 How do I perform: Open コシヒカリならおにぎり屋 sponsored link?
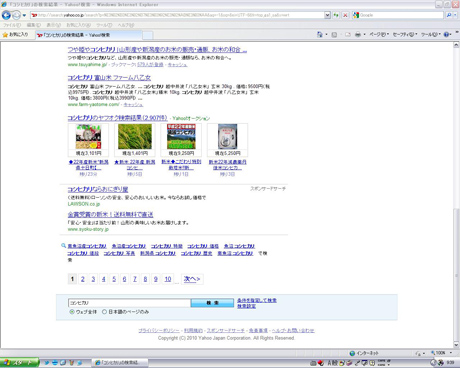[98, 189]
